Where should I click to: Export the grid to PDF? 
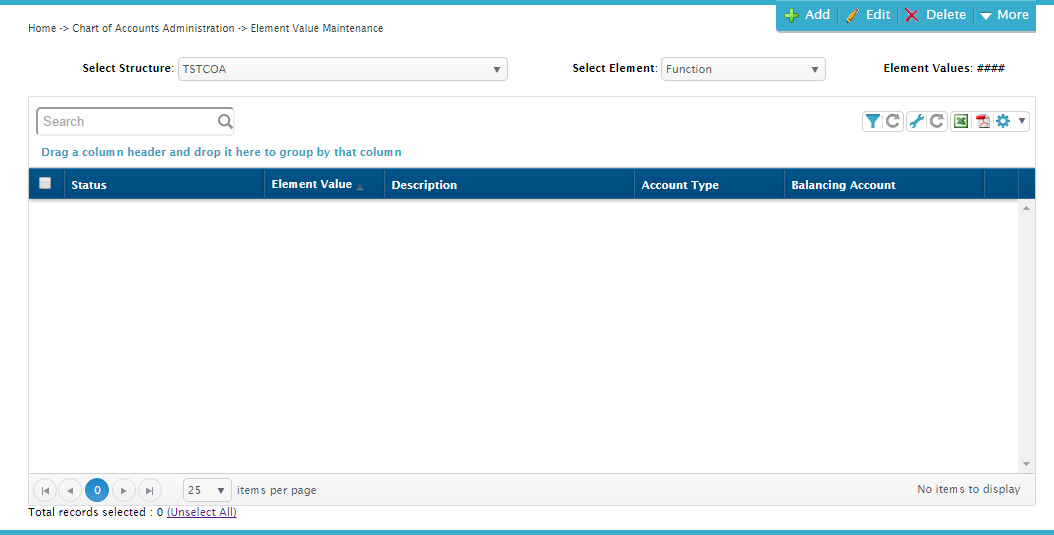(983, 121)
